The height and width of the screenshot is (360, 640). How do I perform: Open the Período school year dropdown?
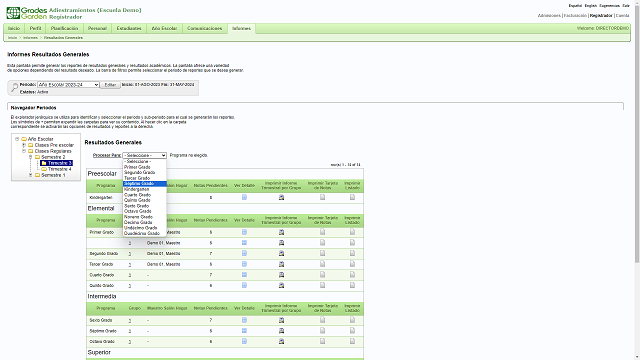point(68,84)
